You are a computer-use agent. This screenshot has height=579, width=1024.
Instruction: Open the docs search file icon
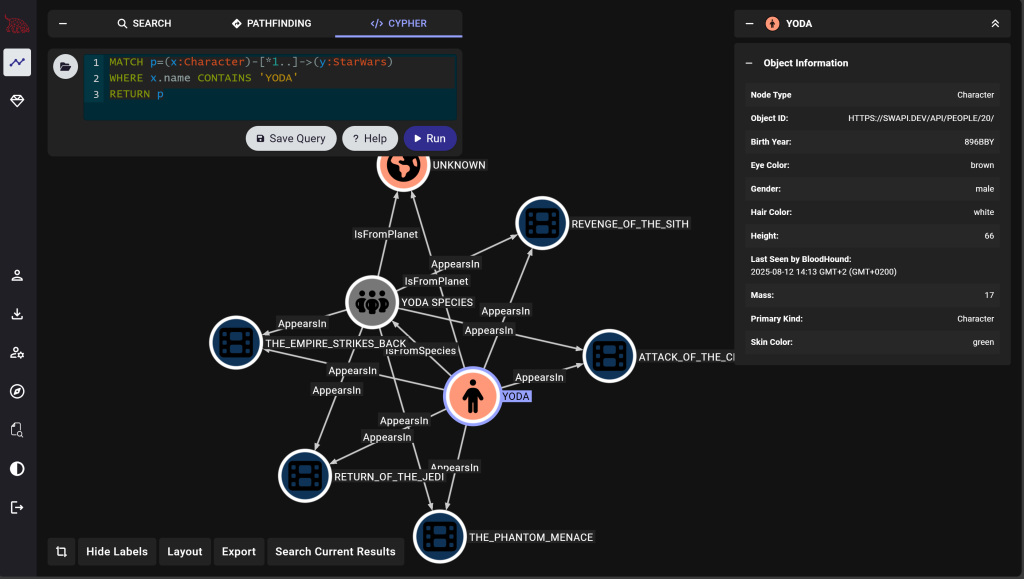pos(17,430)
